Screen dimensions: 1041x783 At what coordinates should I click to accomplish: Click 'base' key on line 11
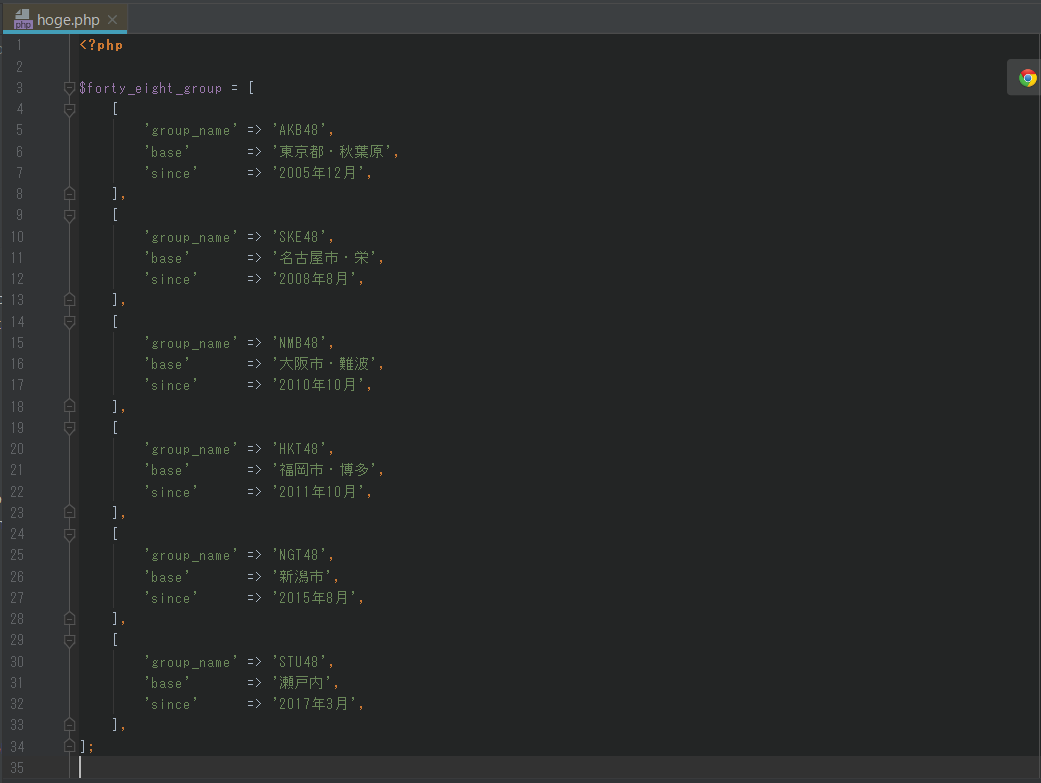coord(167,258)
